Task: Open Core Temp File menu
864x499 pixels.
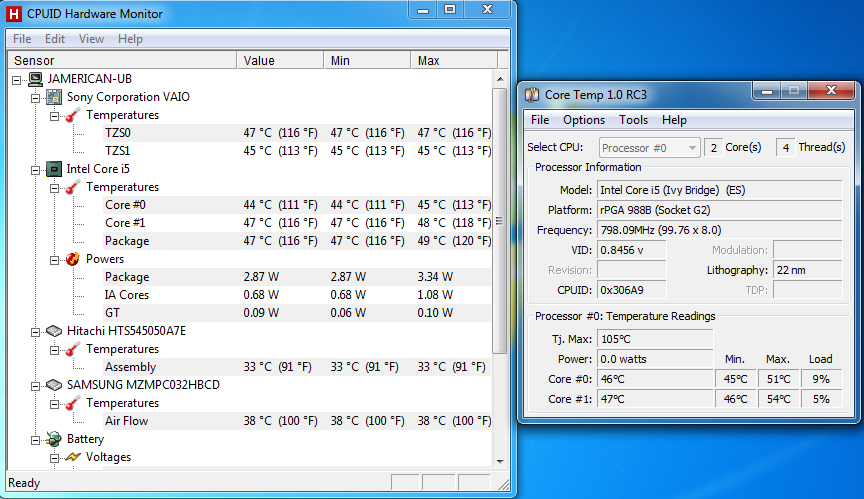Action: tap(540, 120)
